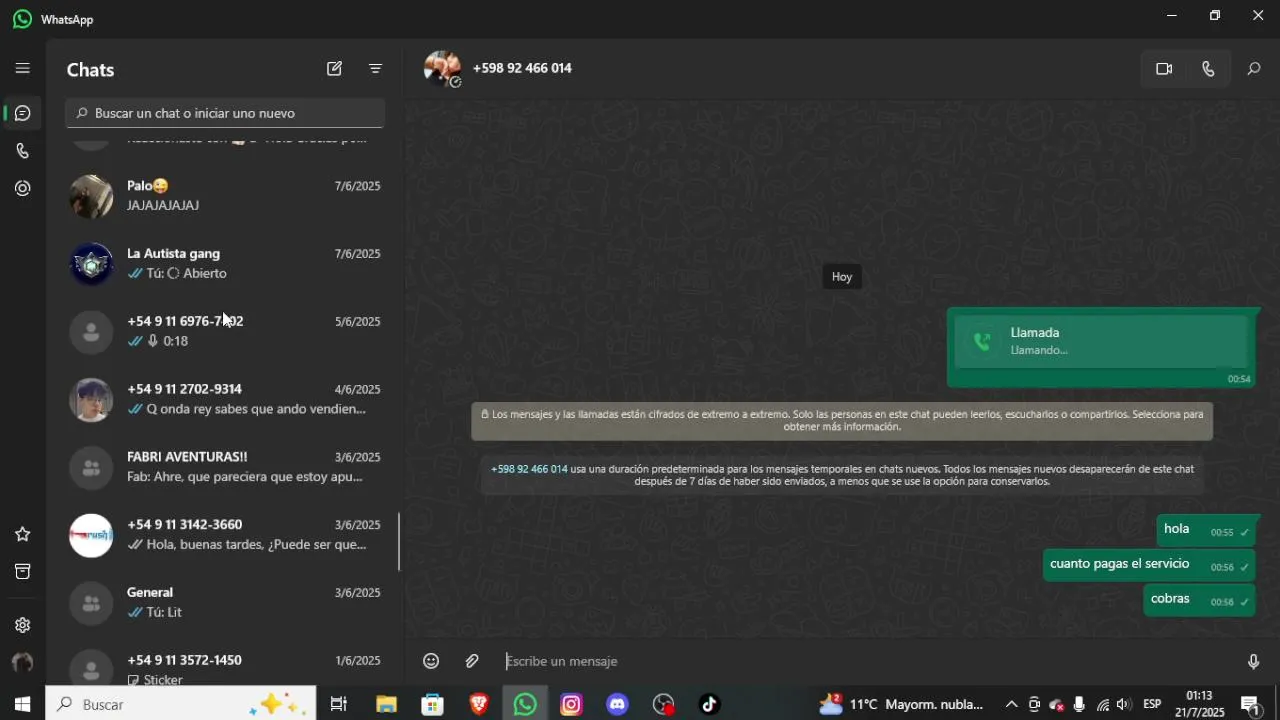Open chat with +54 9 11 6976 number
Viewport: 1280px width, 720px height.
tap(225, 332)
